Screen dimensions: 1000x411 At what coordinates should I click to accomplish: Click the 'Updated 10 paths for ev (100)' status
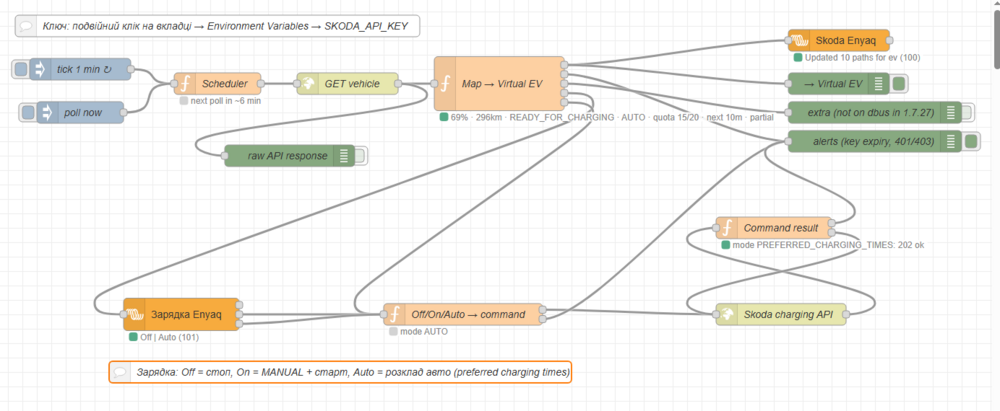[862, 57]
